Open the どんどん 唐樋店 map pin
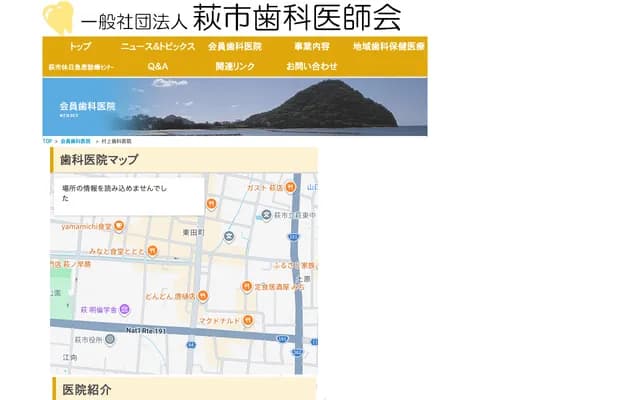640x400 pixels. 203,296
